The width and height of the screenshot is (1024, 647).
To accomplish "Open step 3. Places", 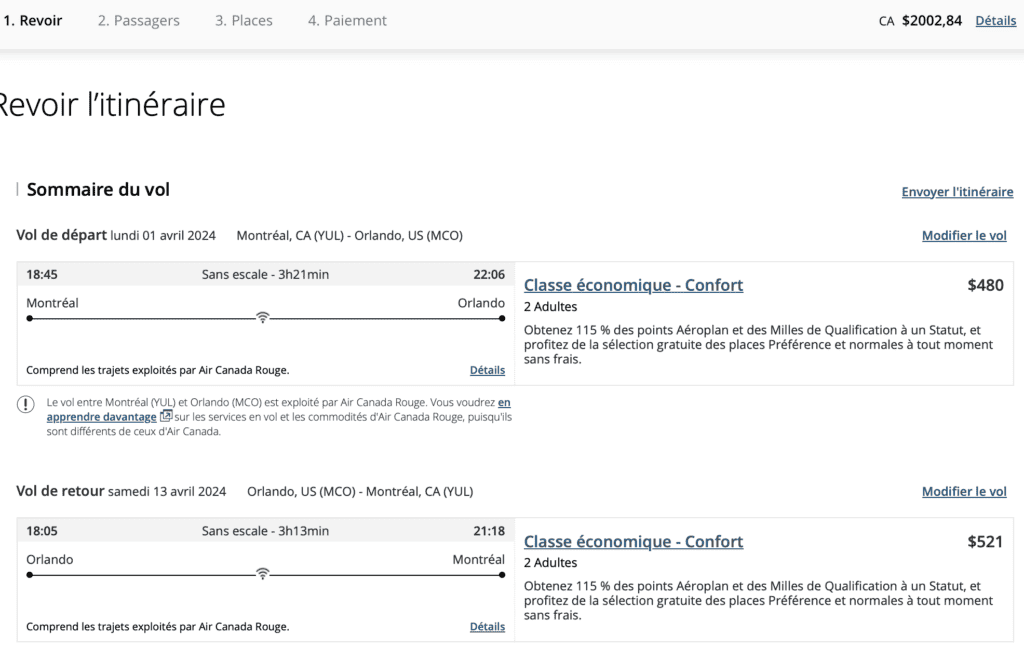I will coord(243,20).
